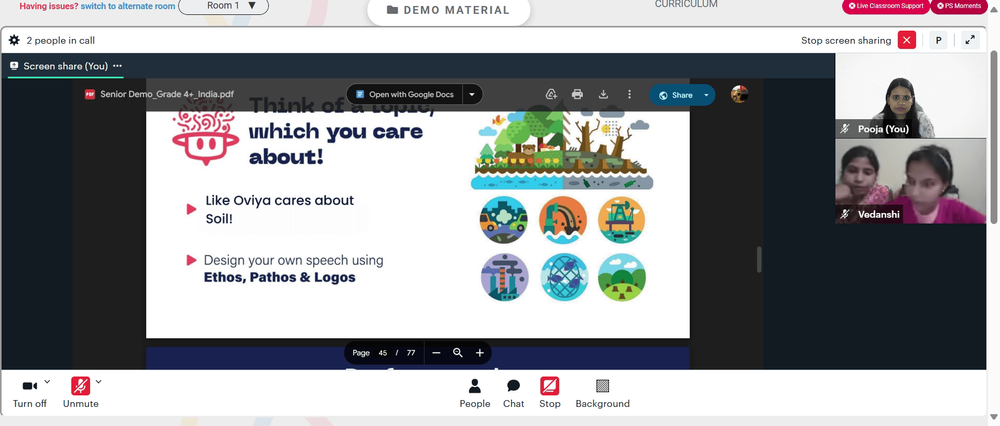Click Vedanshi video tile

pyautogui.click(x=911, y=181)
